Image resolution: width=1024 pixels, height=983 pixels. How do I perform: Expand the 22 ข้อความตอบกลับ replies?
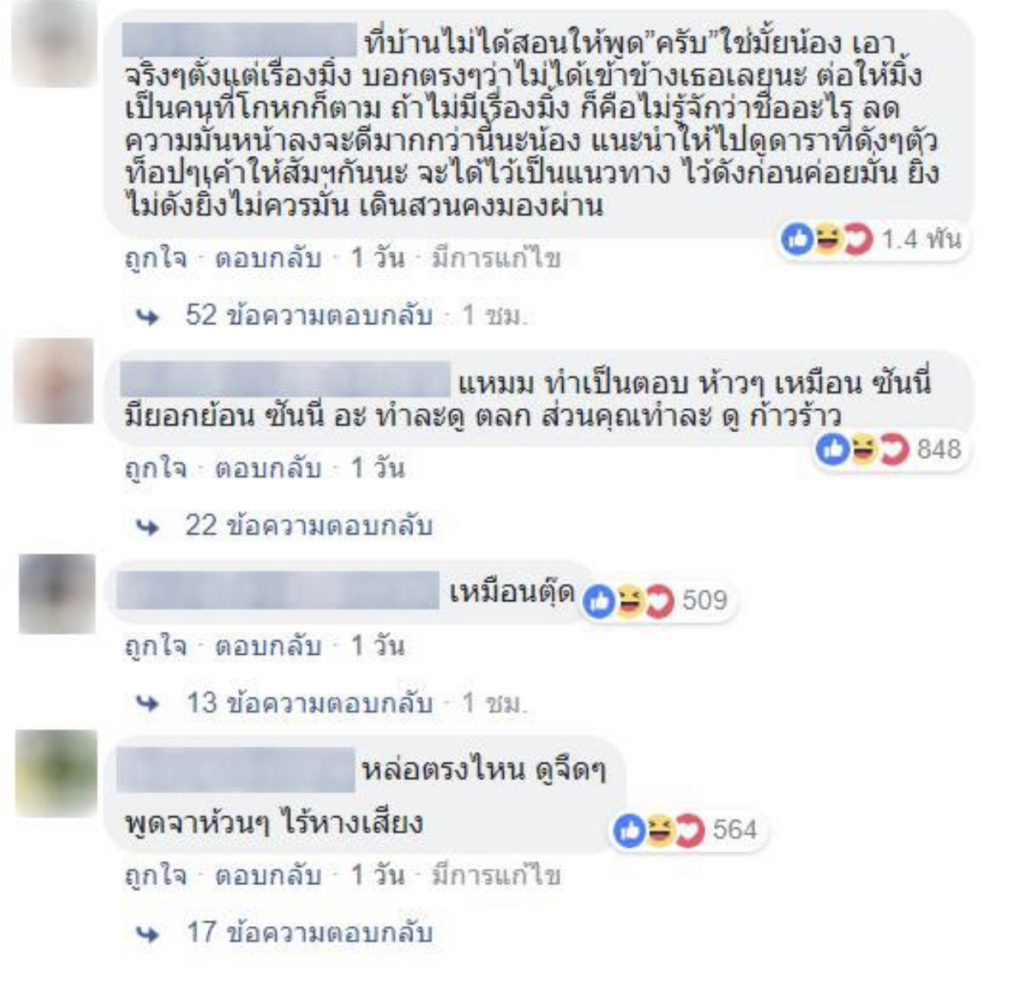pos(309,525)
